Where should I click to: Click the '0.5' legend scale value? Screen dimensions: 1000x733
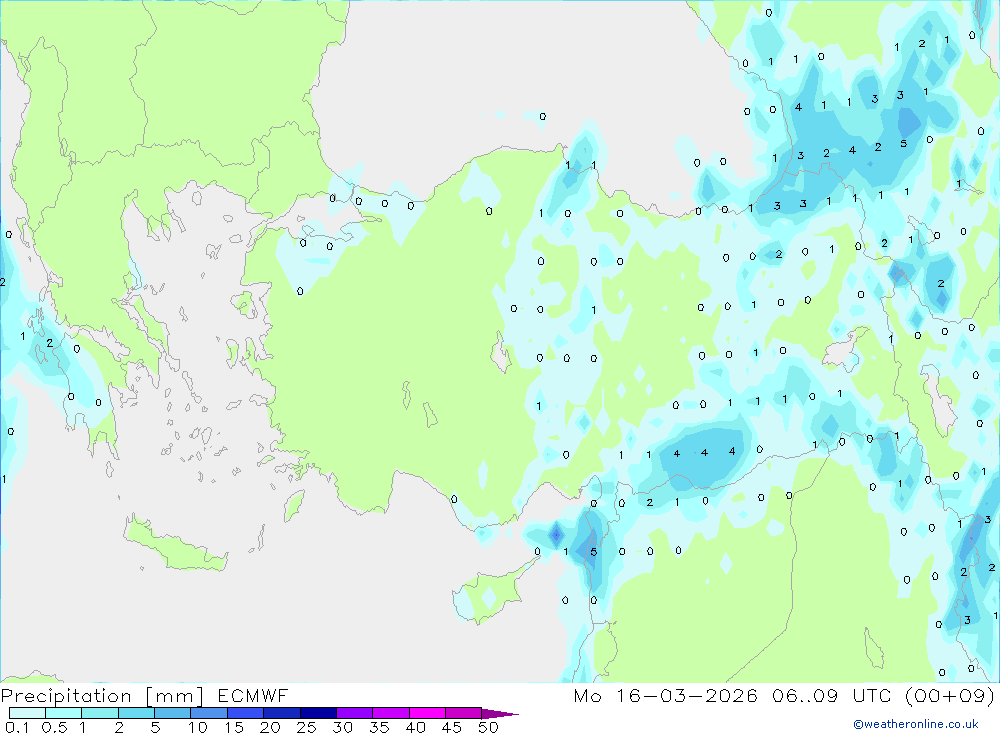pos(54,727)
